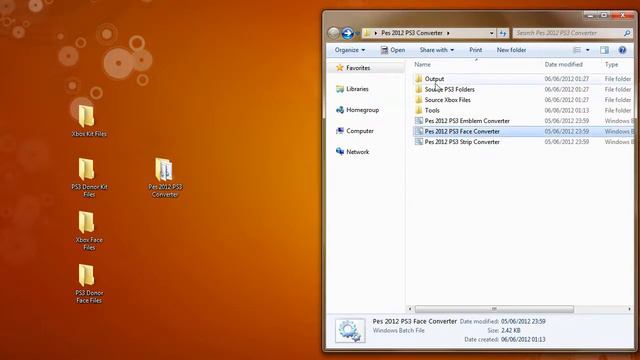
Task: Select the Source Xbox Files folder icon
Action: 418,100
